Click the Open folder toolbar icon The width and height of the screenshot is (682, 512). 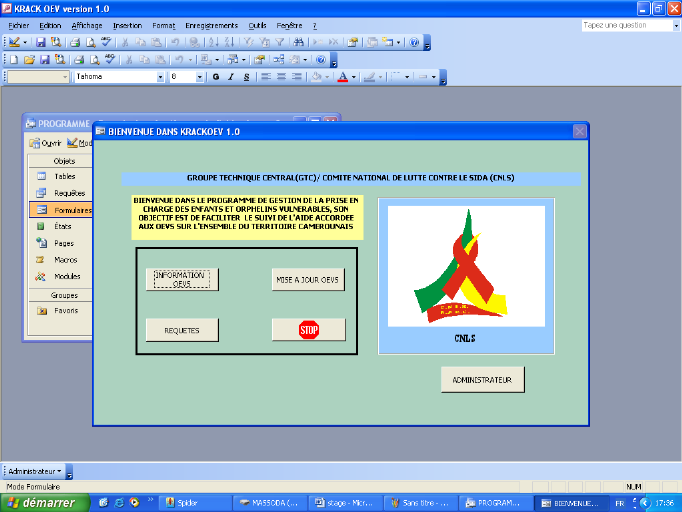tap(29, 60)
